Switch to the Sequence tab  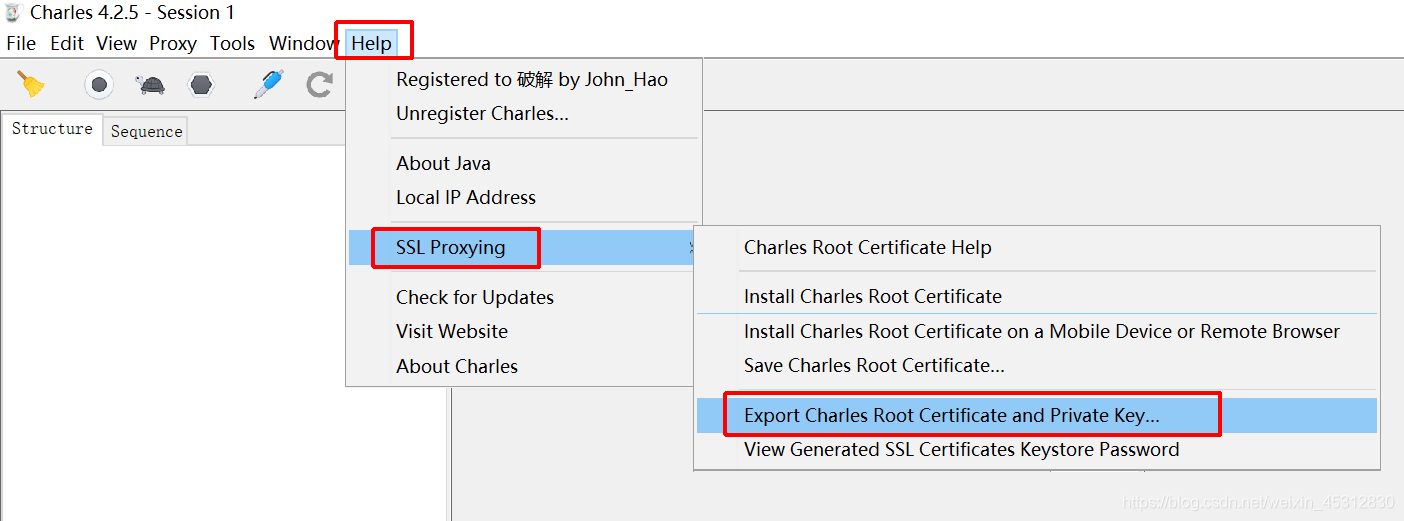tap(146, 131)
